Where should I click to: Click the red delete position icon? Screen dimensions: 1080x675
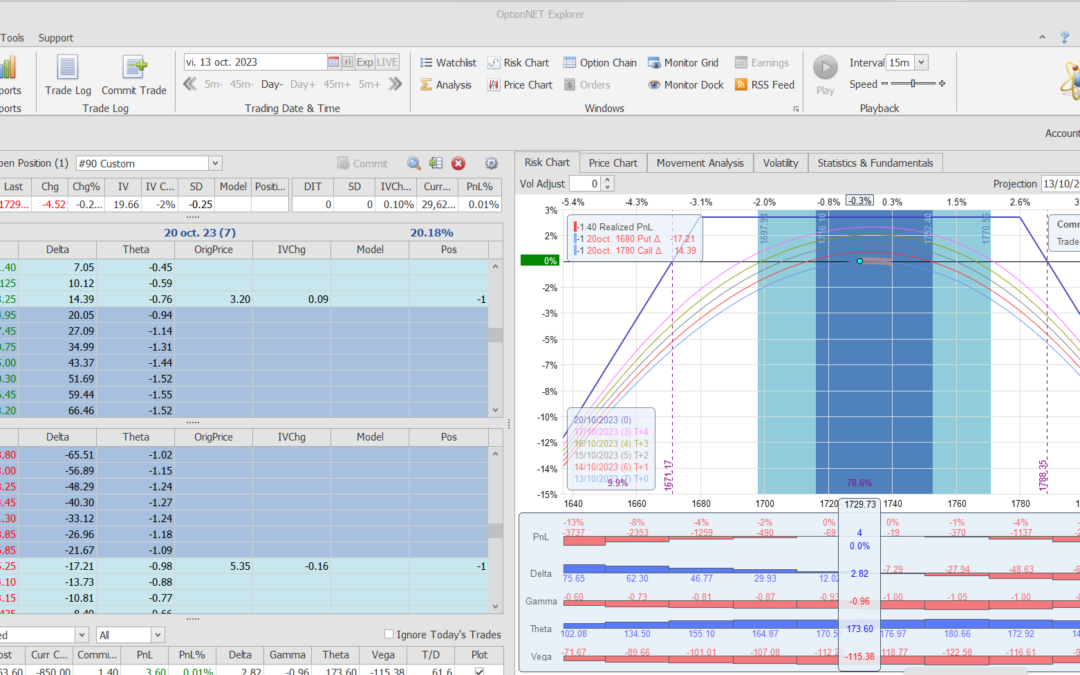point(458,163)
